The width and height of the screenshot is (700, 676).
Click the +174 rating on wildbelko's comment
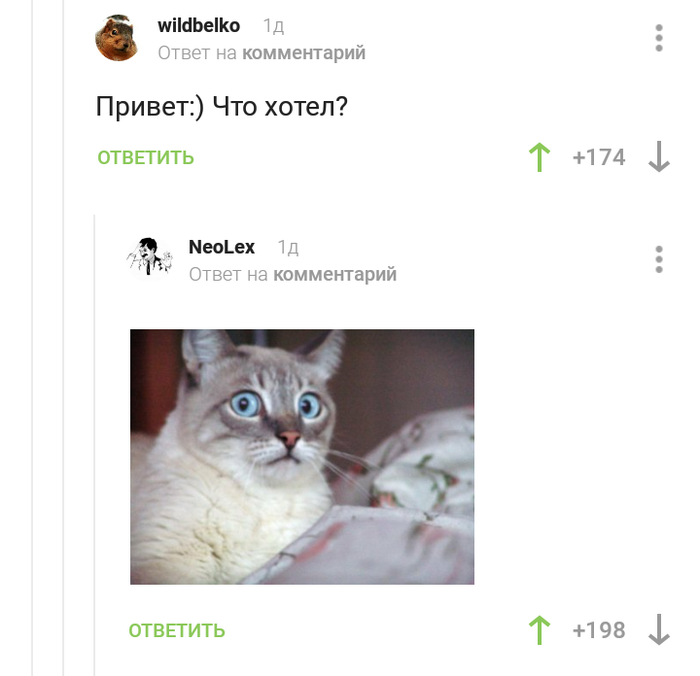(599, 157)
